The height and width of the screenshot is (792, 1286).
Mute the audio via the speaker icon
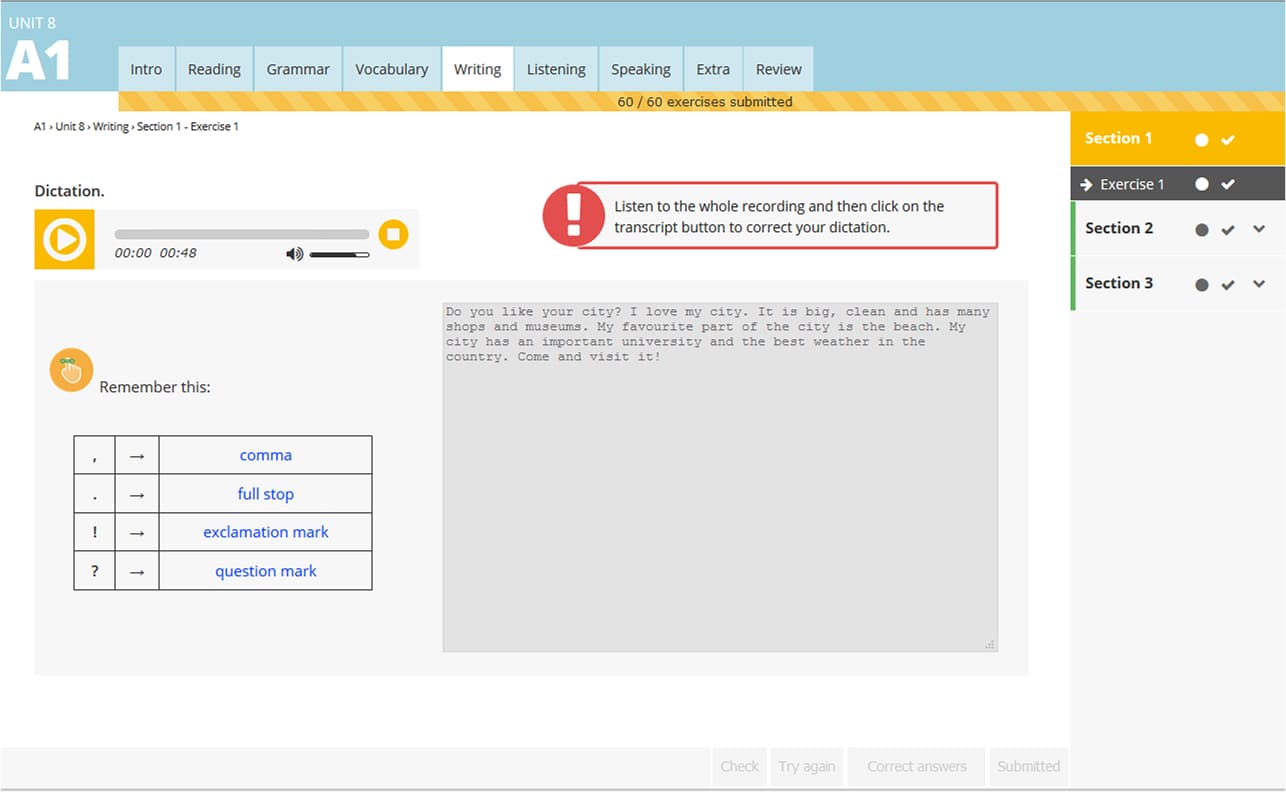click(x=294, y=254)
